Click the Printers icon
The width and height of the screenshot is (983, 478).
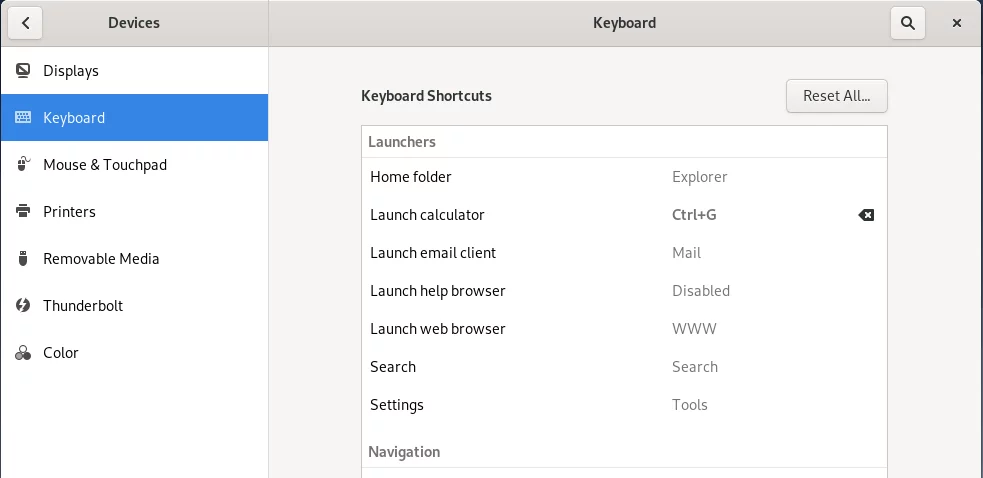(23, 211)
